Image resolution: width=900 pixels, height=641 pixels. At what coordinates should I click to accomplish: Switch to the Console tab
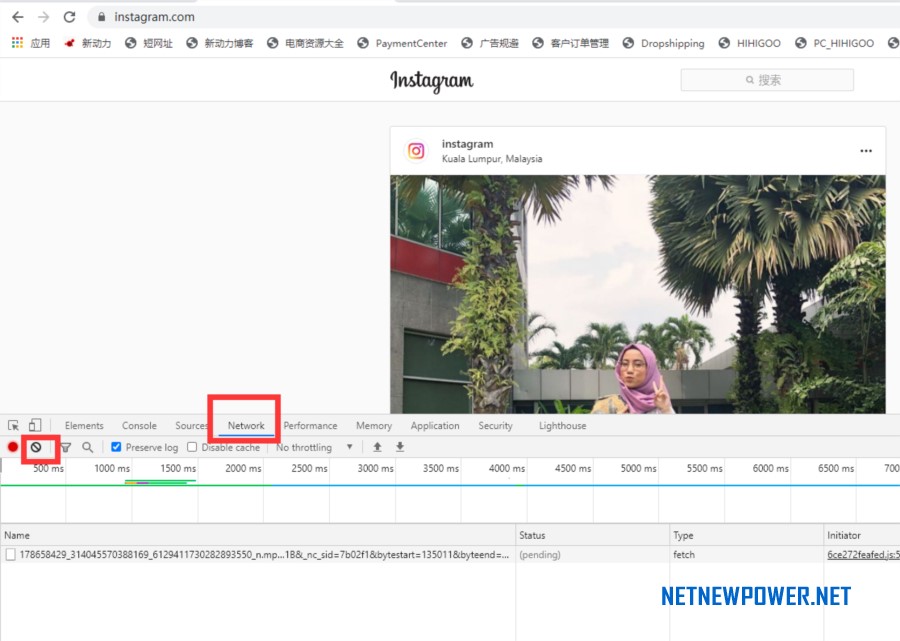[x=139, y=425]
